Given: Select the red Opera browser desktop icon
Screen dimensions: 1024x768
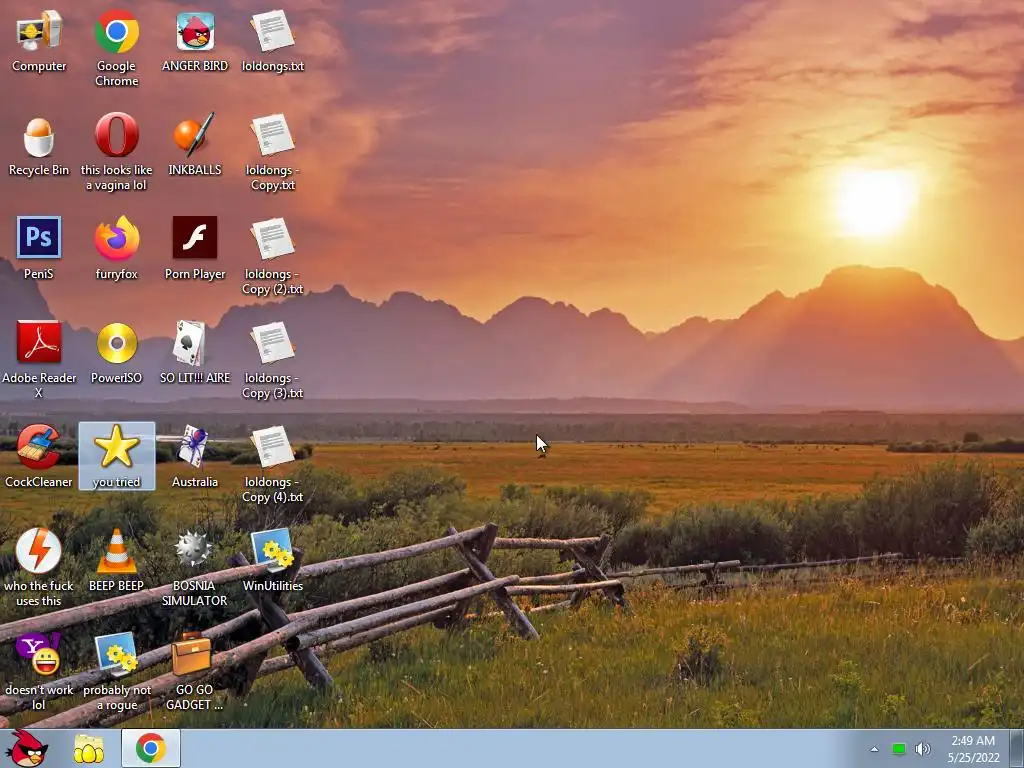Looking at the screenshot, I should point(116,153).
